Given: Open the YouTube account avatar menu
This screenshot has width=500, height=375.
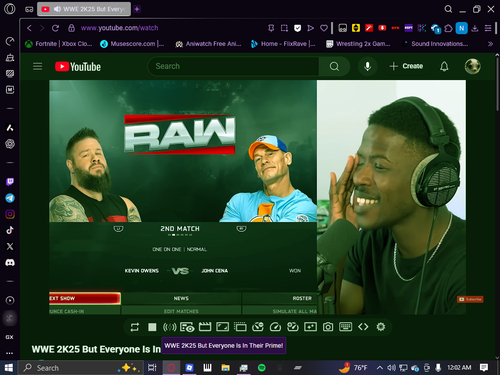Looking at the screenshot, I should 472,66.
